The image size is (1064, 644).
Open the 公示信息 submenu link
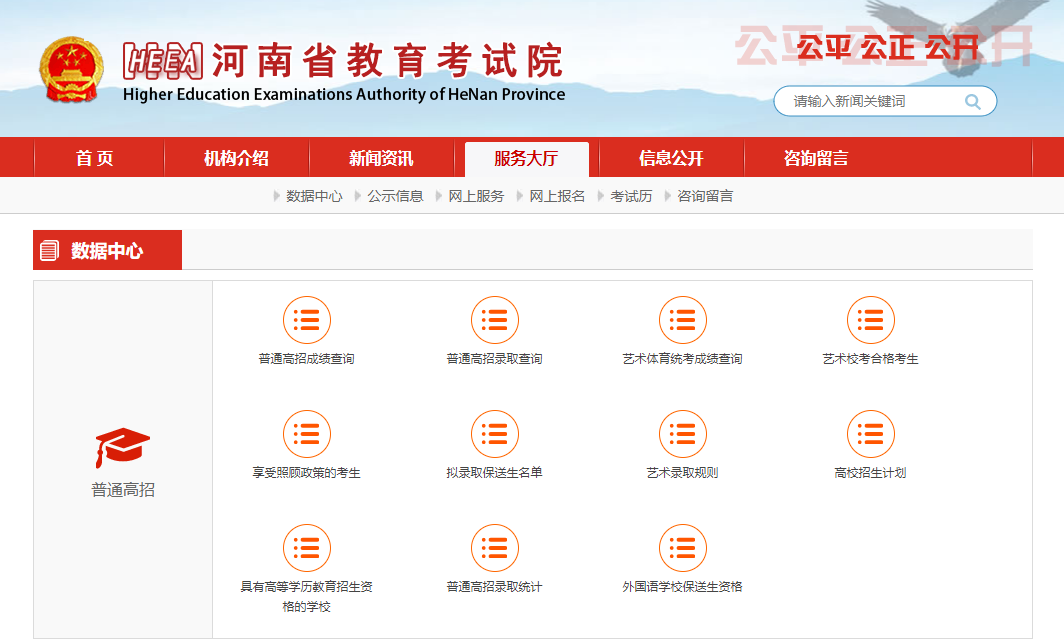[x=396, y=196]
